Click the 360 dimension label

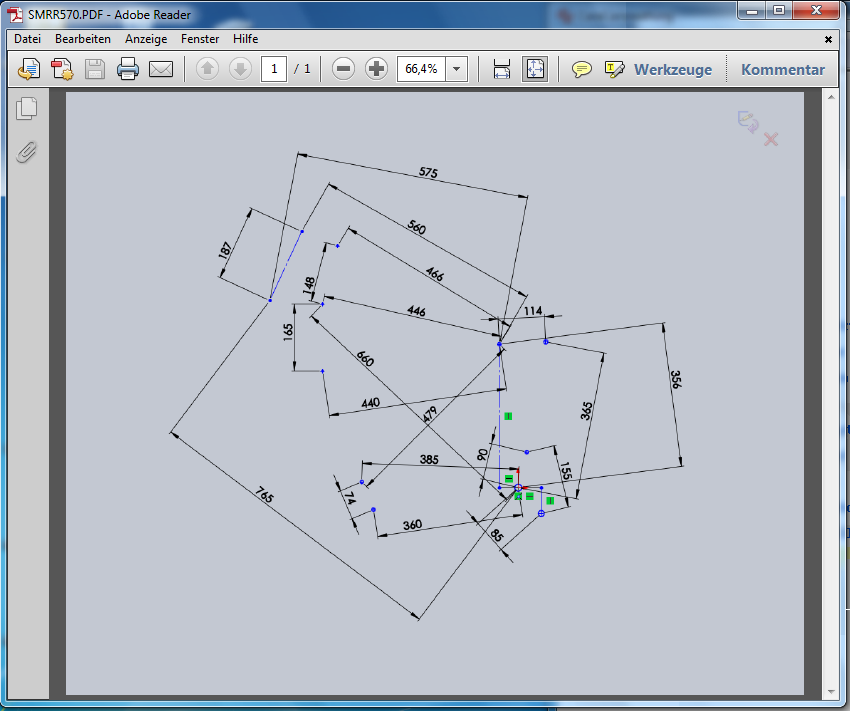(412, 525)
